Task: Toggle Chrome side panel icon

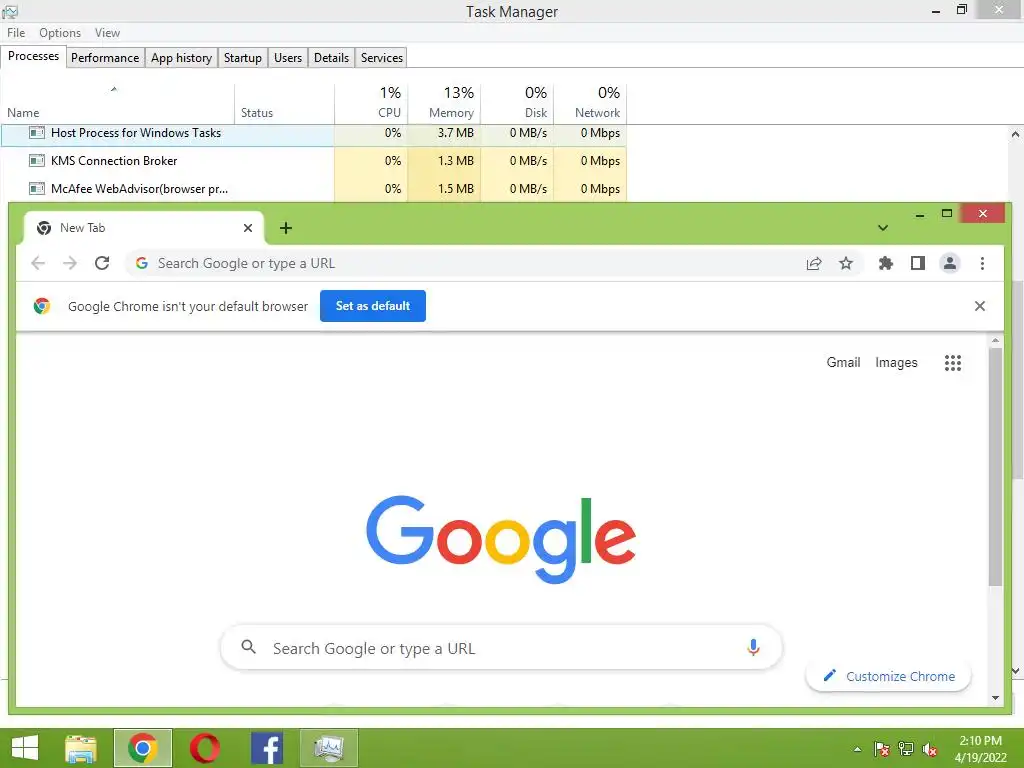Action: point(918,263)
